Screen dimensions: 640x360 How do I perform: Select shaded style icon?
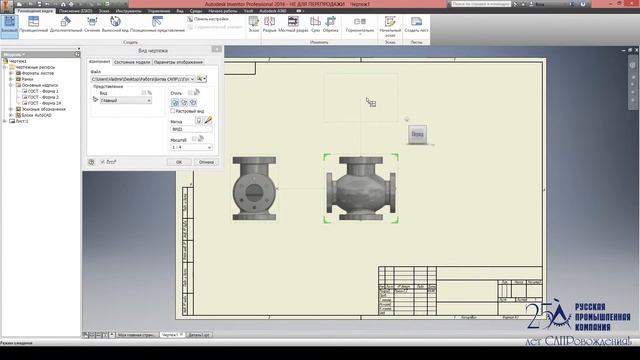(193, 103)
